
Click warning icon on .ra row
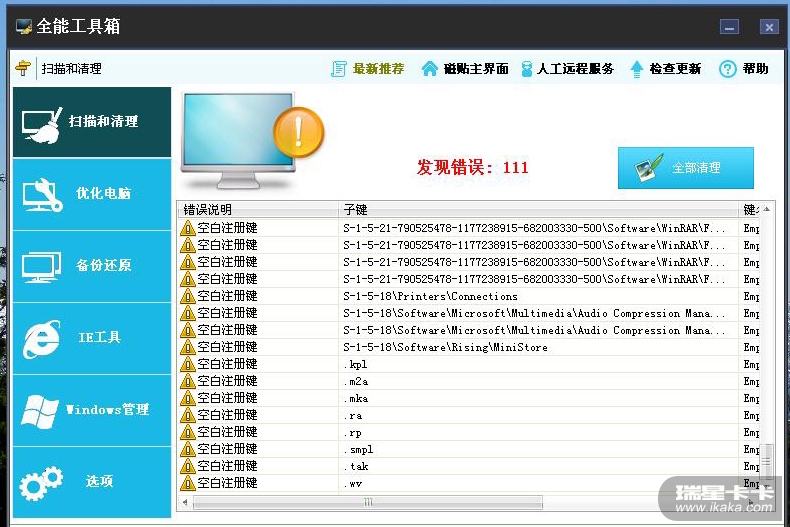point(187,415)
